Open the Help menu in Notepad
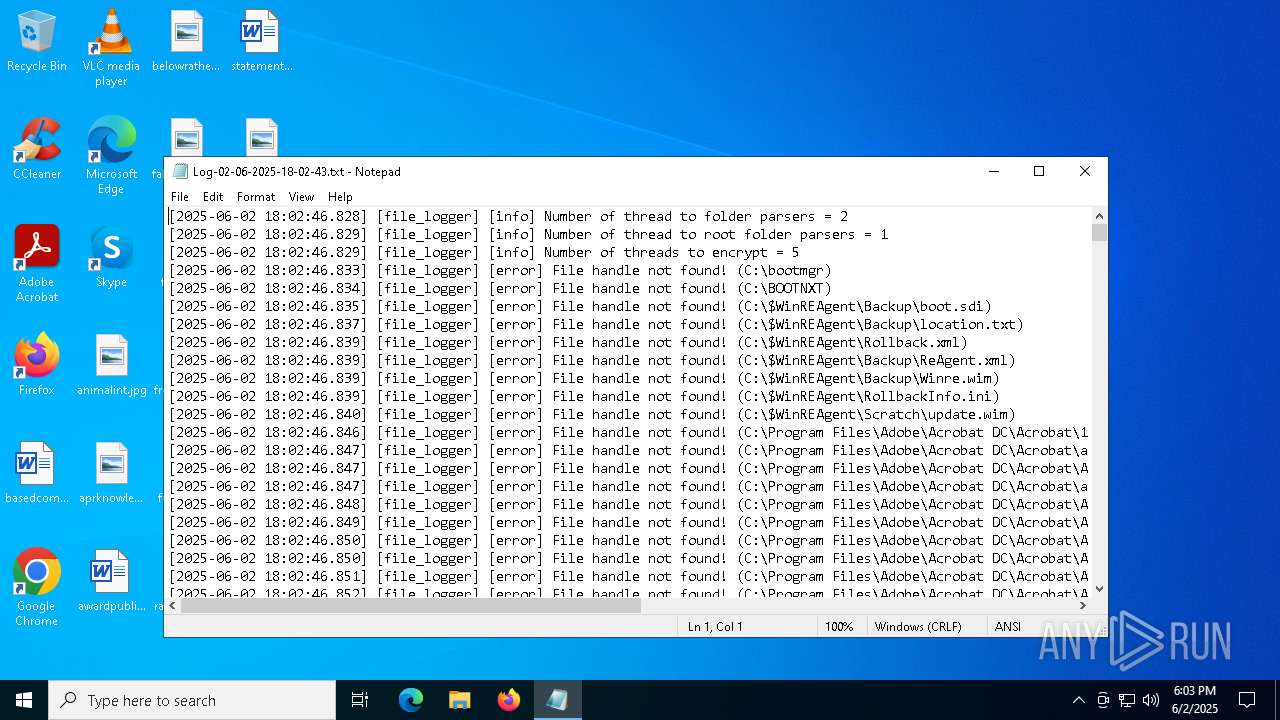1280x720 pixels. pyautogui.click(x=340, y=197)
